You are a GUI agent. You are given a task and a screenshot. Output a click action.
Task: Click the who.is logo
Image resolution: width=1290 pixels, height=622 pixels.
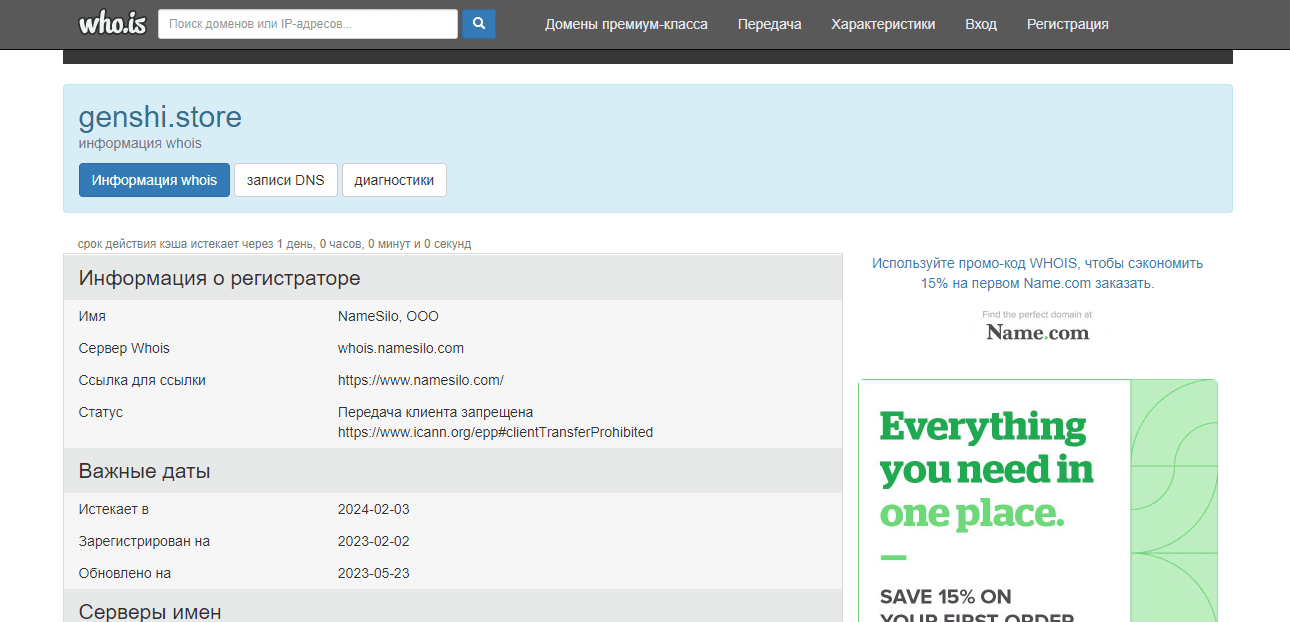pos(112,24)
